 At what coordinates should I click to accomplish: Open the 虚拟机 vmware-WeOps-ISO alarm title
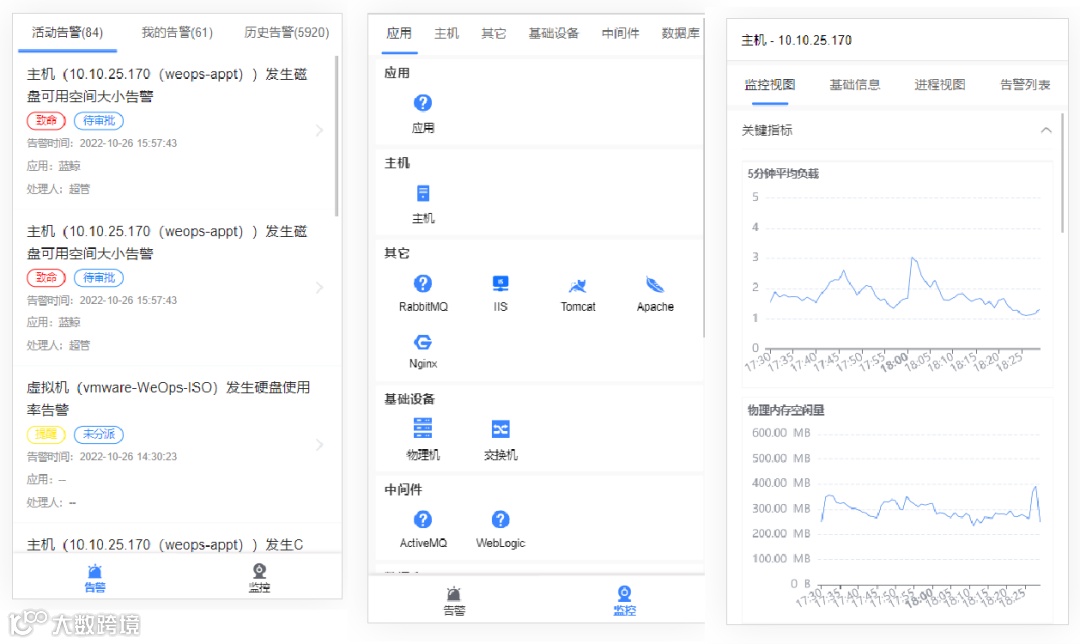pyautogui.click(x=168, y=399)
